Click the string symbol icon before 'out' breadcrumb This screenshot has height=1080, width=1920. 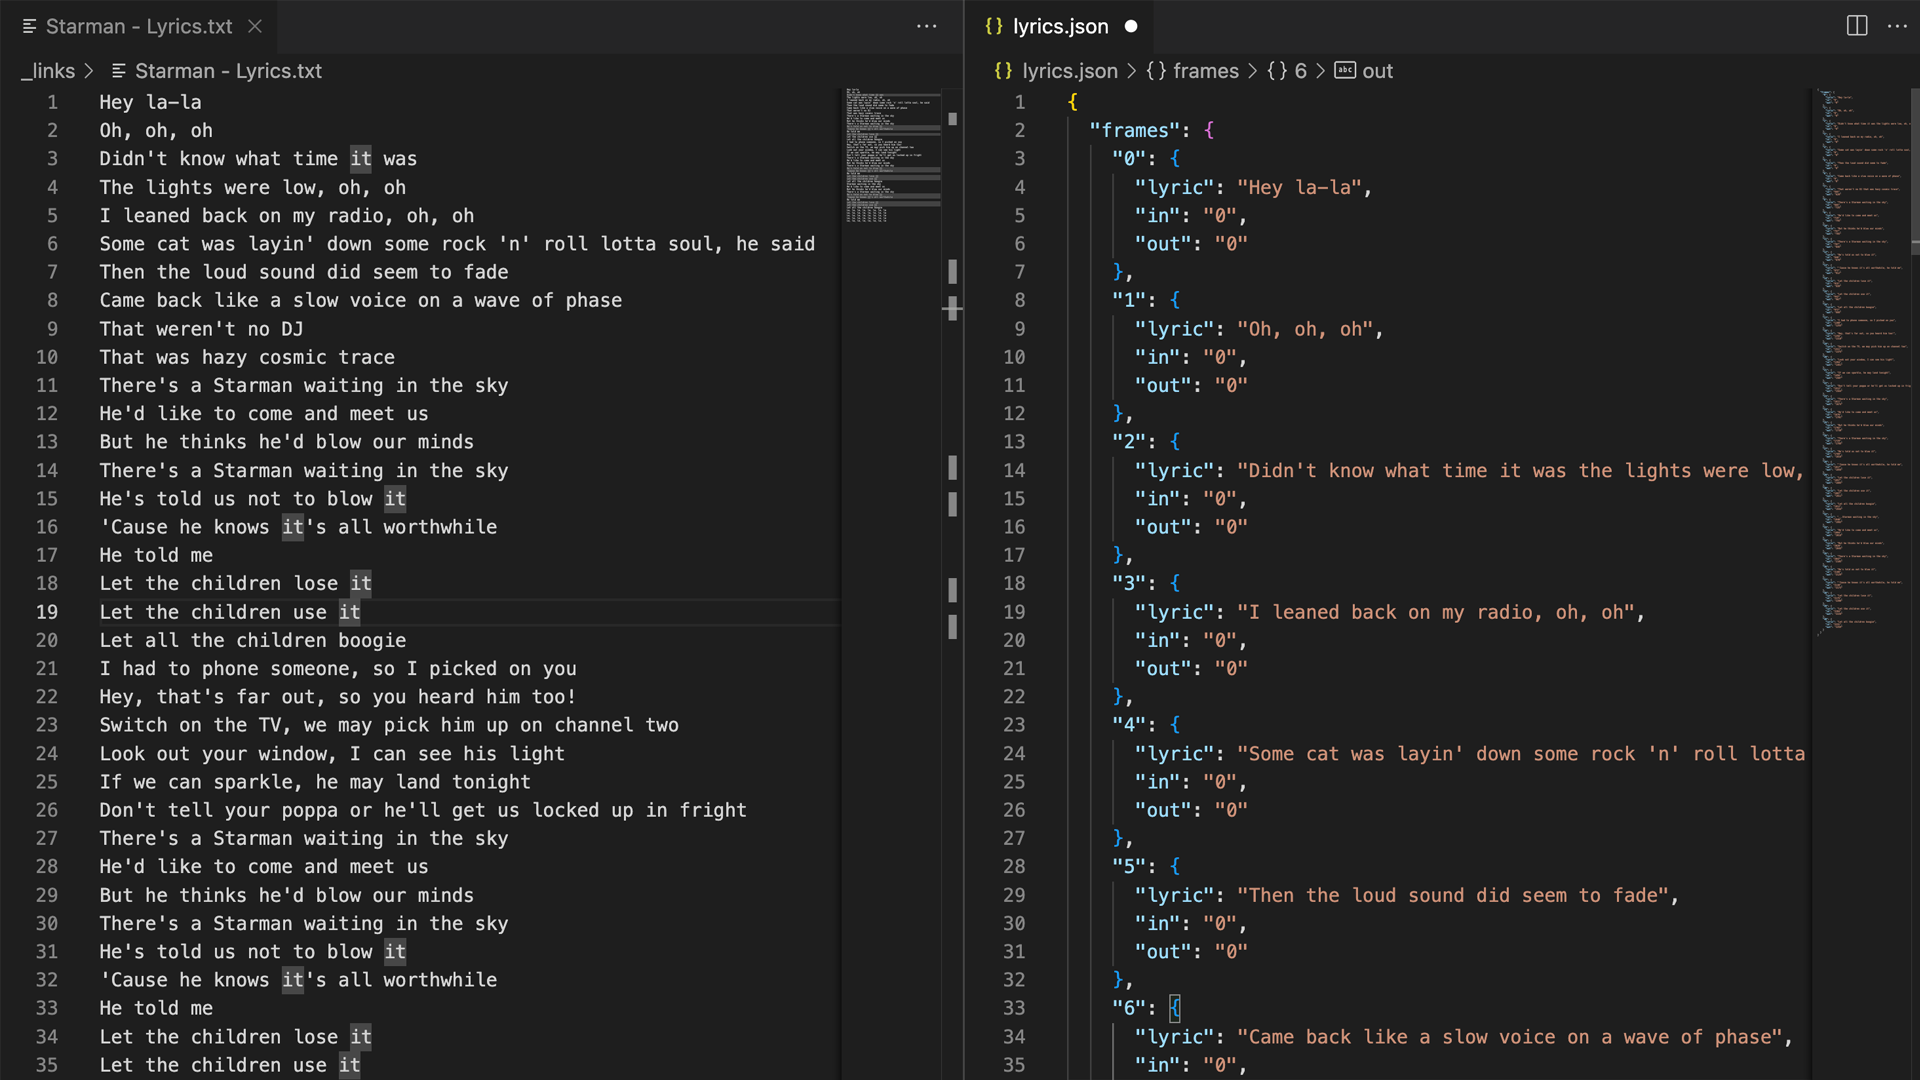1345,70
